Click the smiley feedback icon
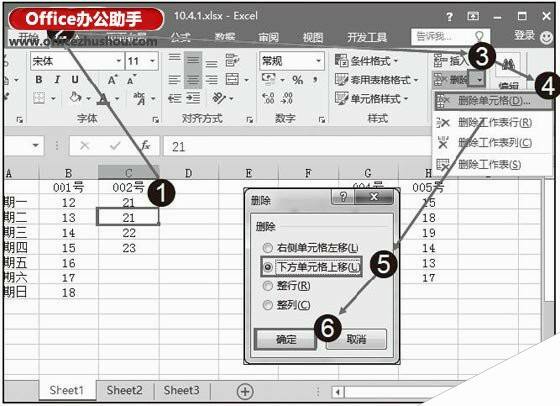 click(547, 37)
